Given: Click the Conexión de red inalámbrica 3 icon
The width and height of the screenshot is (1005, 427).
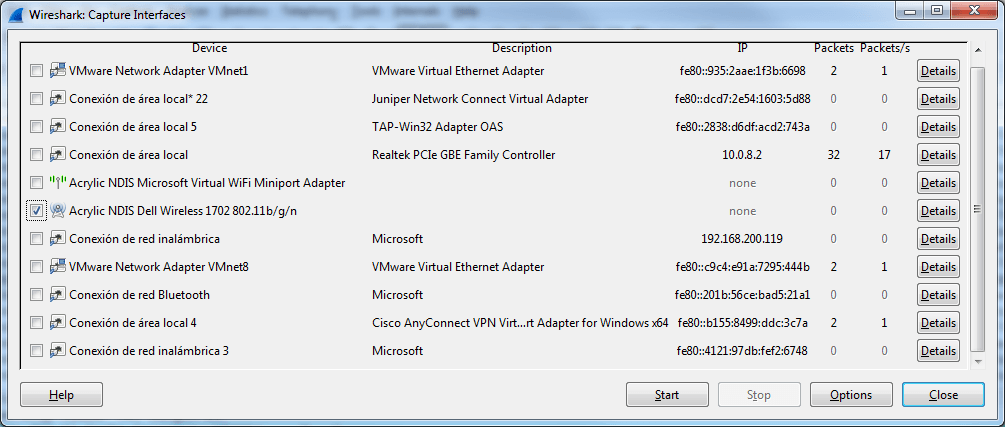Looking at the screenshot, I should (58, 351).
